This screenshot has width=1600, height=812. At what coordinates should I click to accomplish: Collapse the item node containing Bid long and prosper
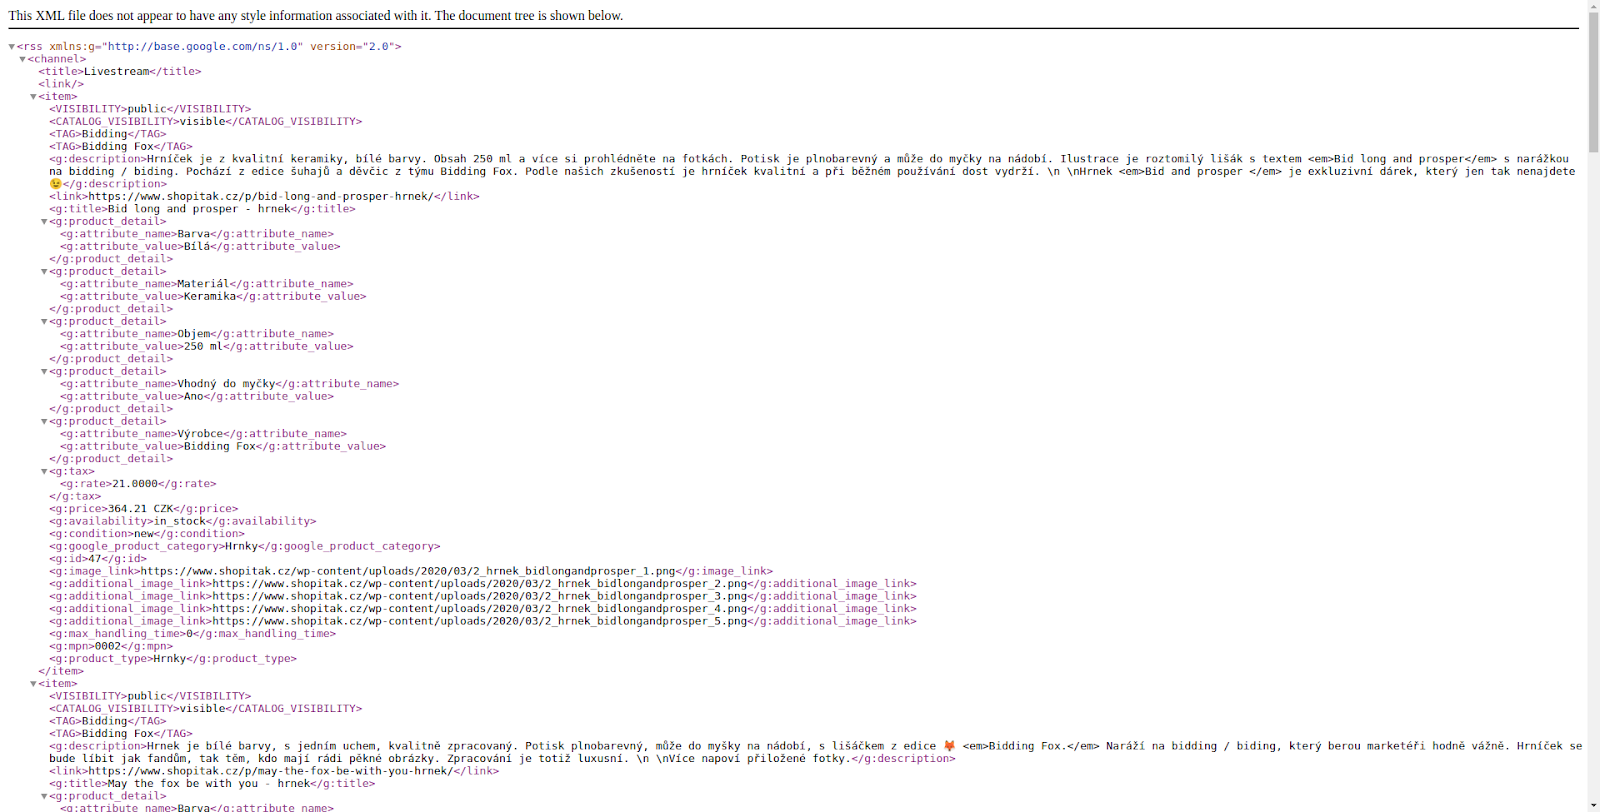point(34,97)
